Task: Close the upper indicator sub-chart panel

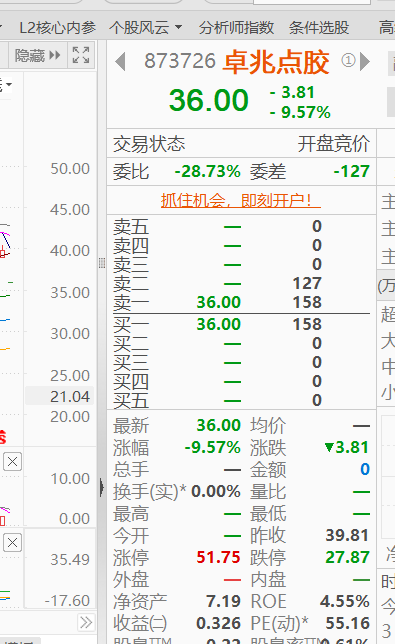Action: 12,462
